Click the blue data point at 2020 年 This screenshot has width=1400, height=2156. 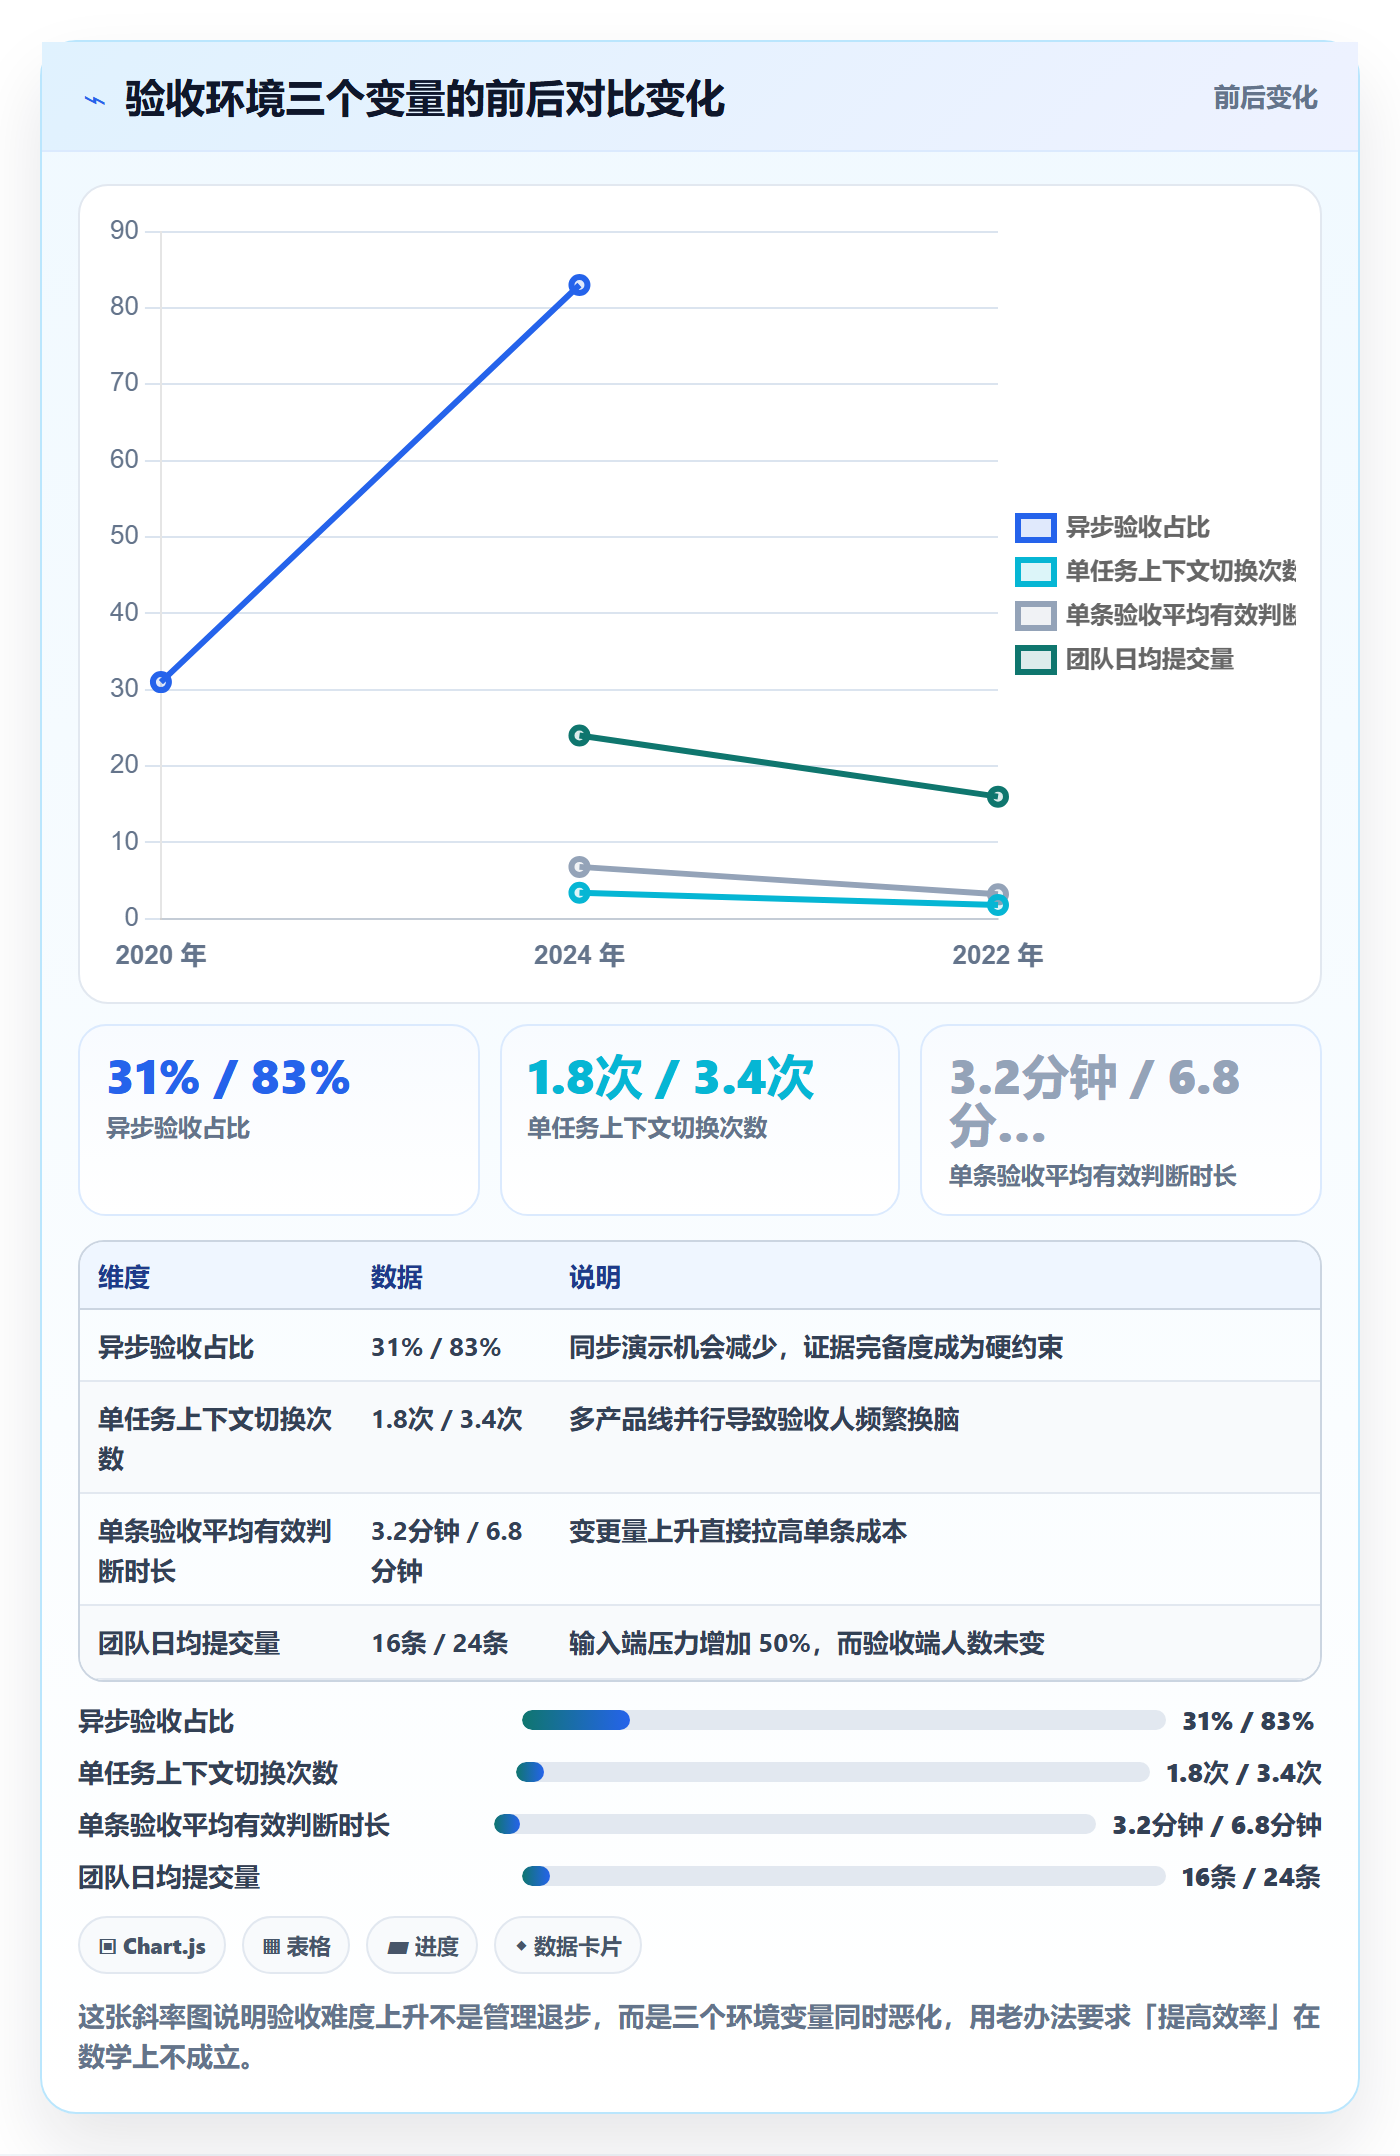[161, 682]
